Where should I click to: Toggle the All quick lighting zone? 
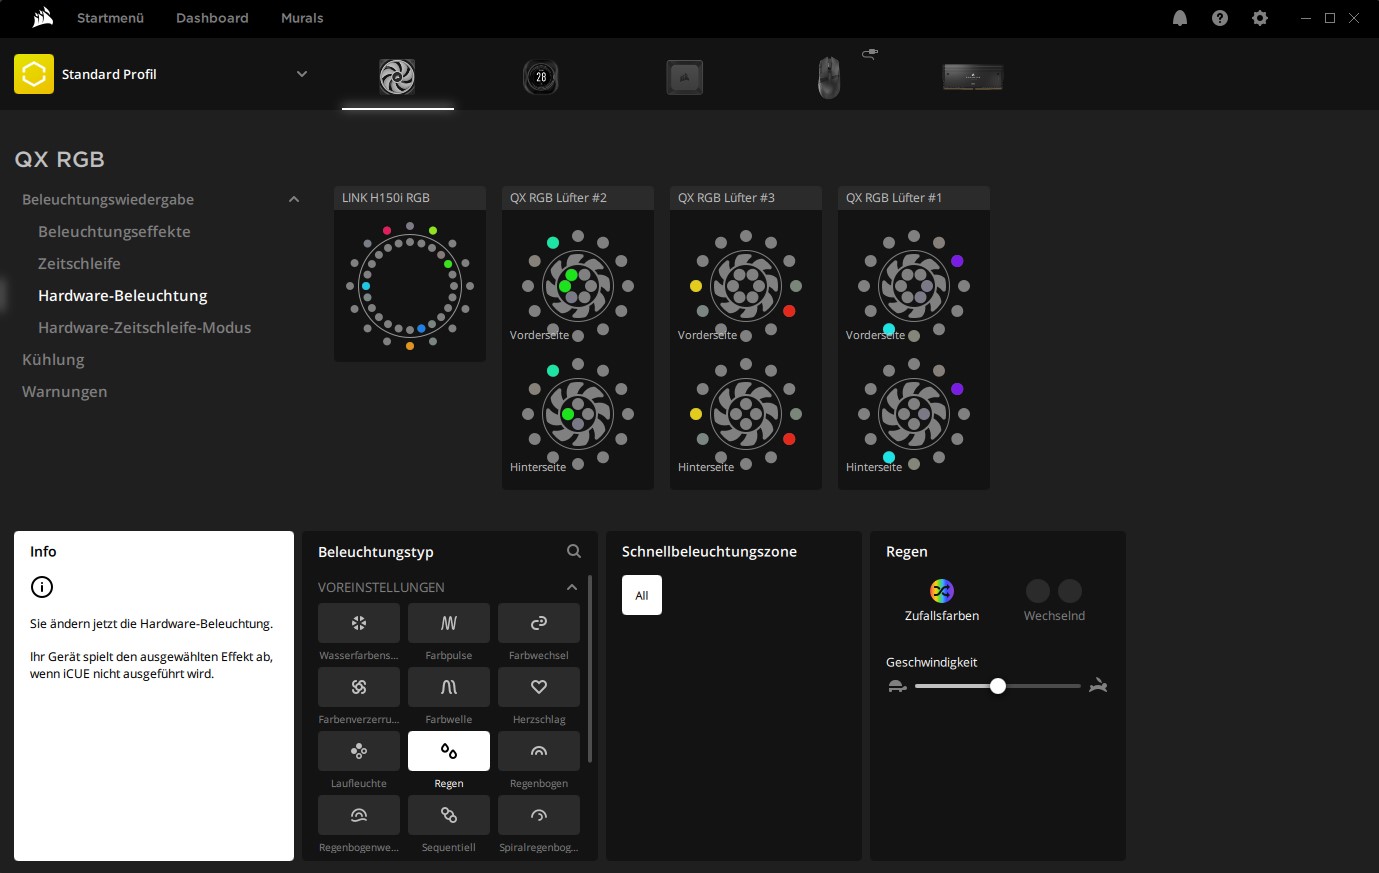tap(642, 595)
